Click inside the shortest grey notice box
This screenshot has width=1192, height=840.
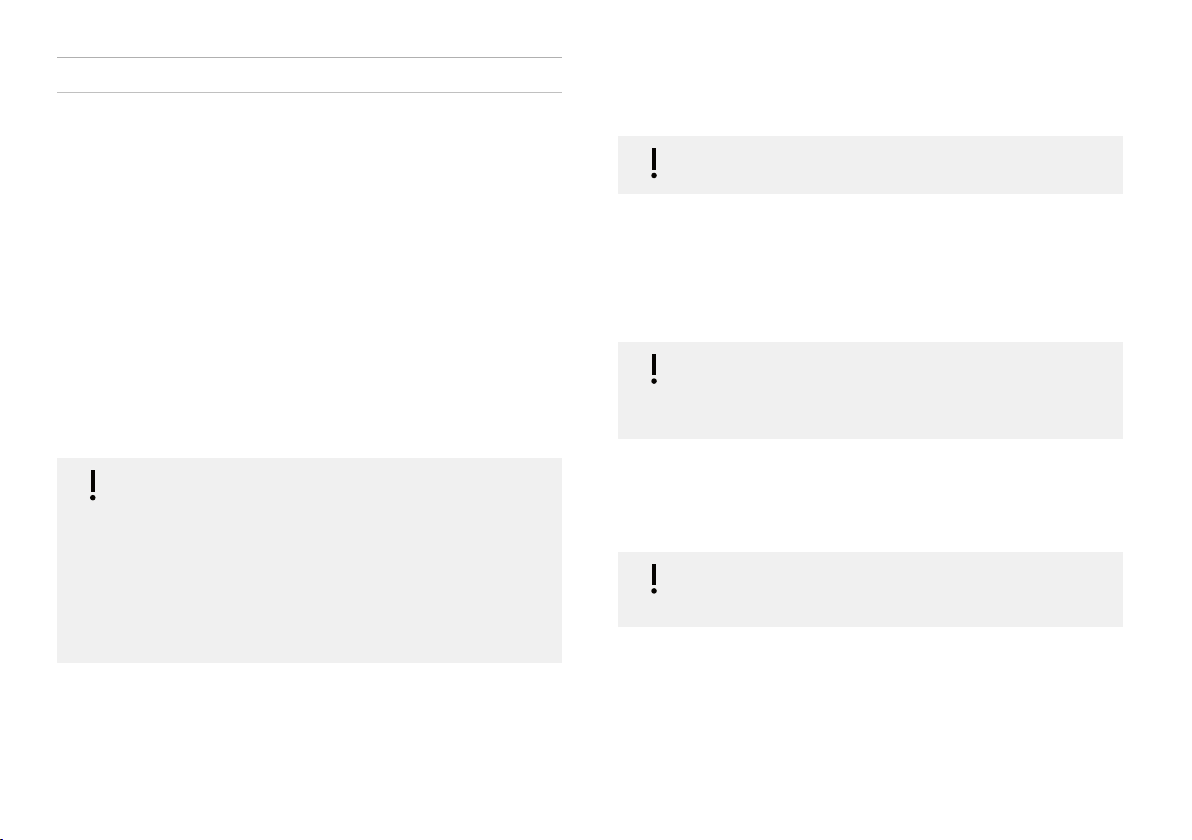(870, 165)
